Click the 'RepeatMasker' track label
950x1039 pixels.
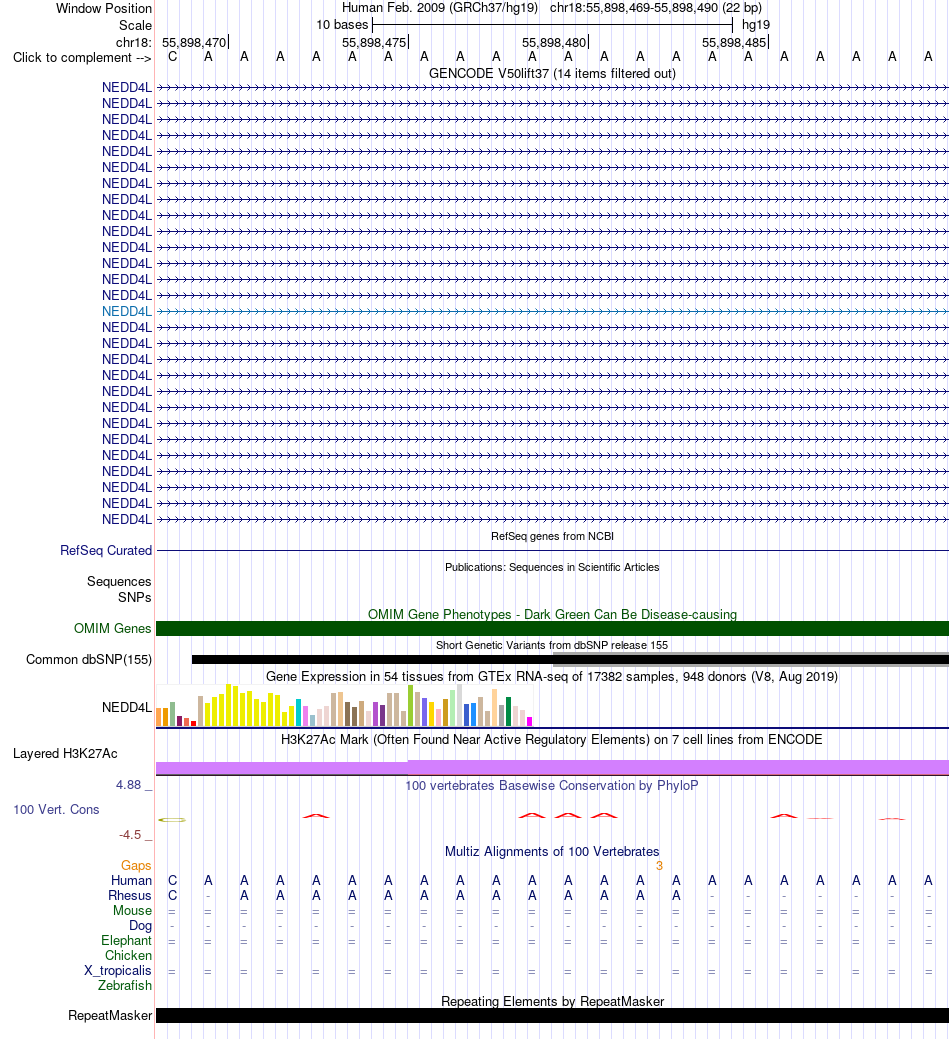(110, 1016)
